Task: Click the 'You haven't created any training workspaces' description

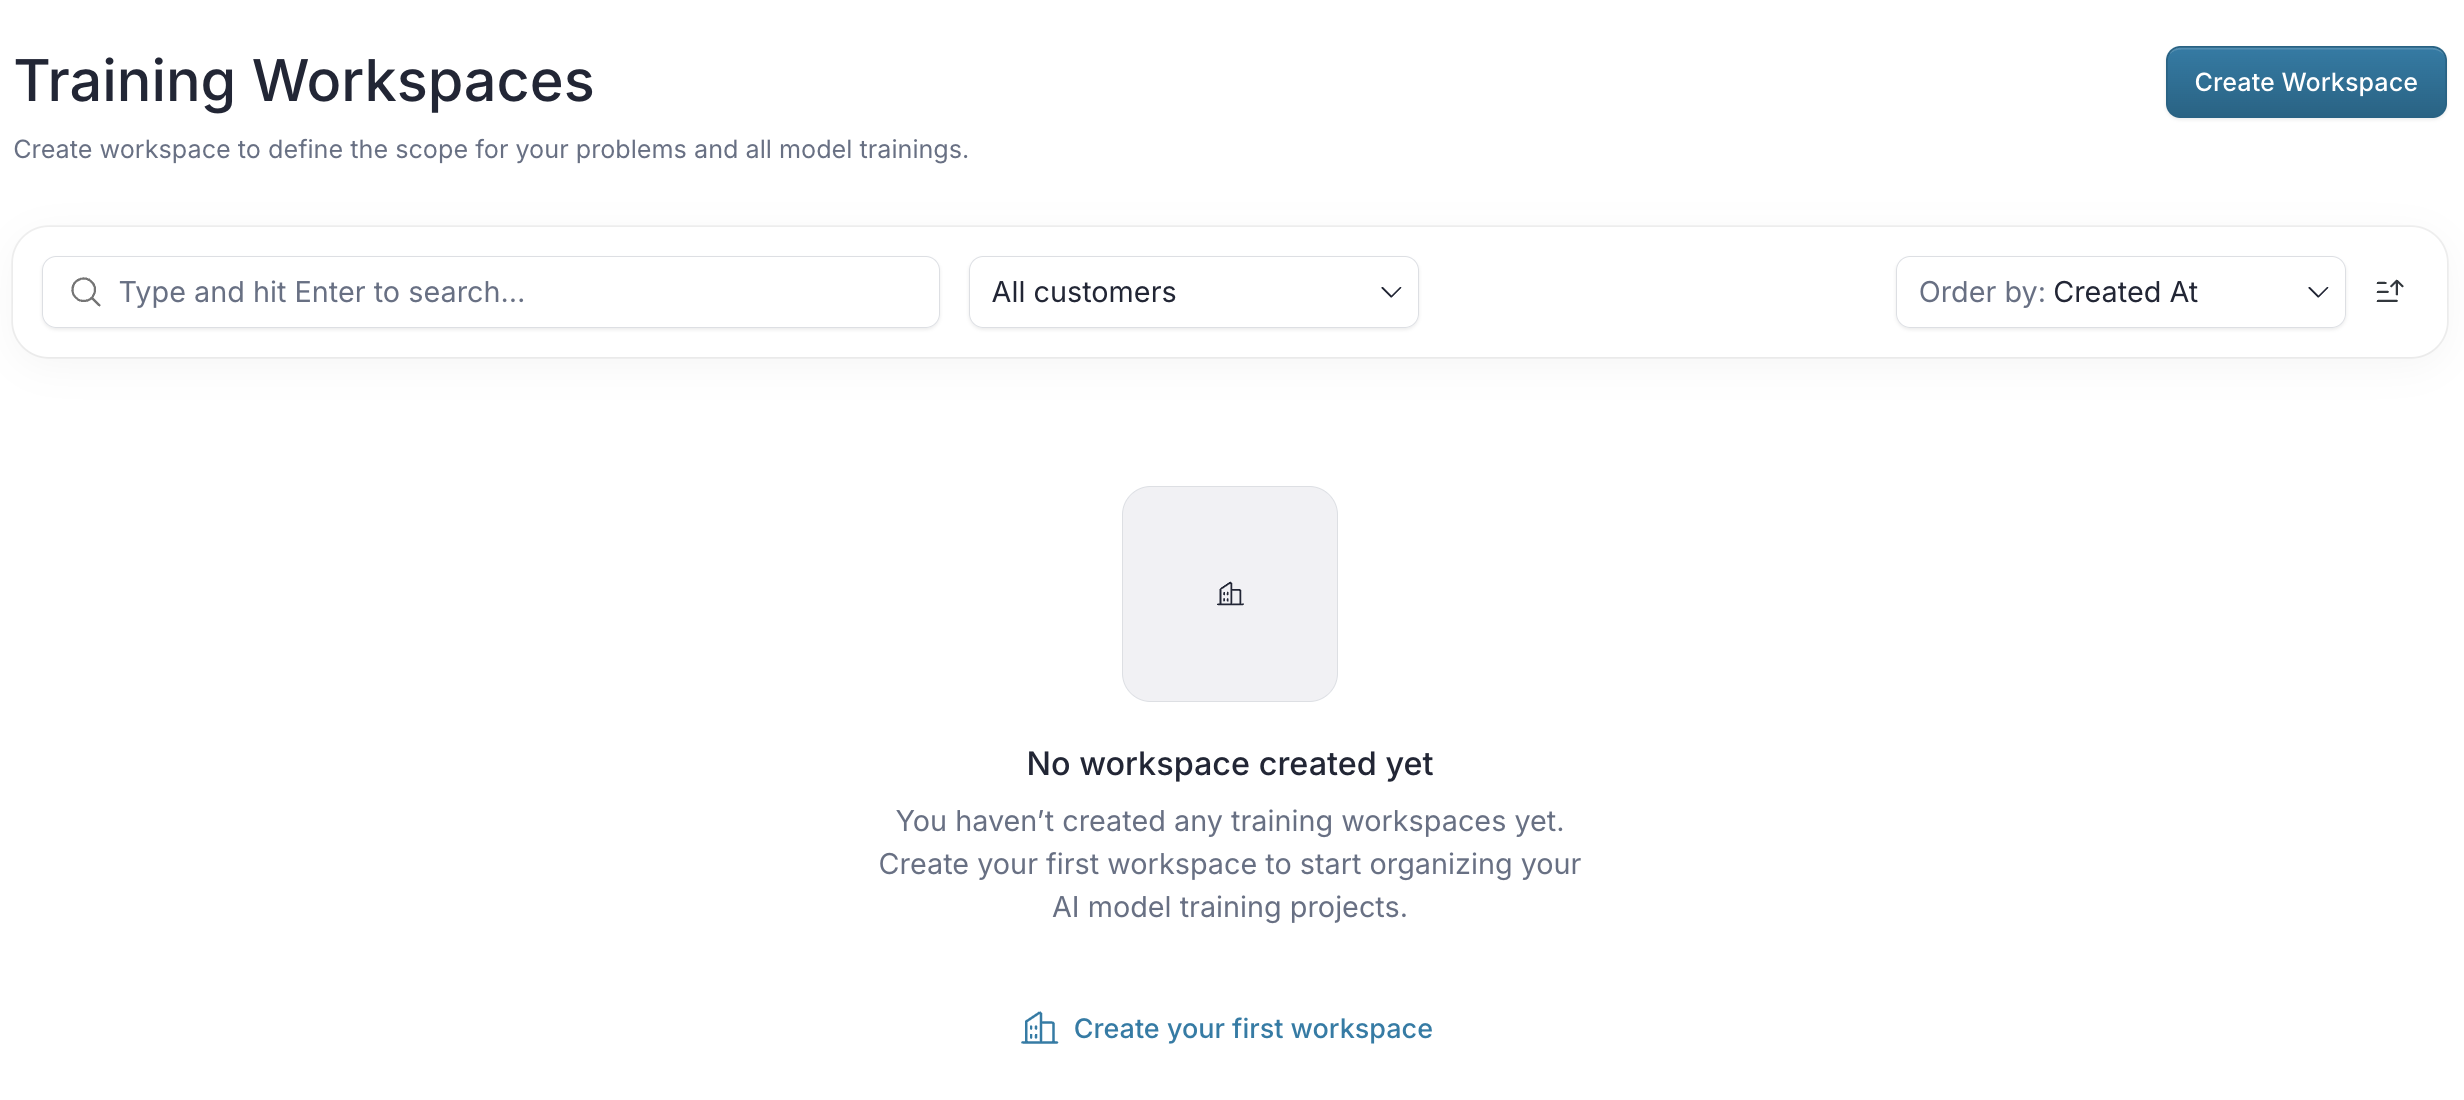Action: 1229,864
